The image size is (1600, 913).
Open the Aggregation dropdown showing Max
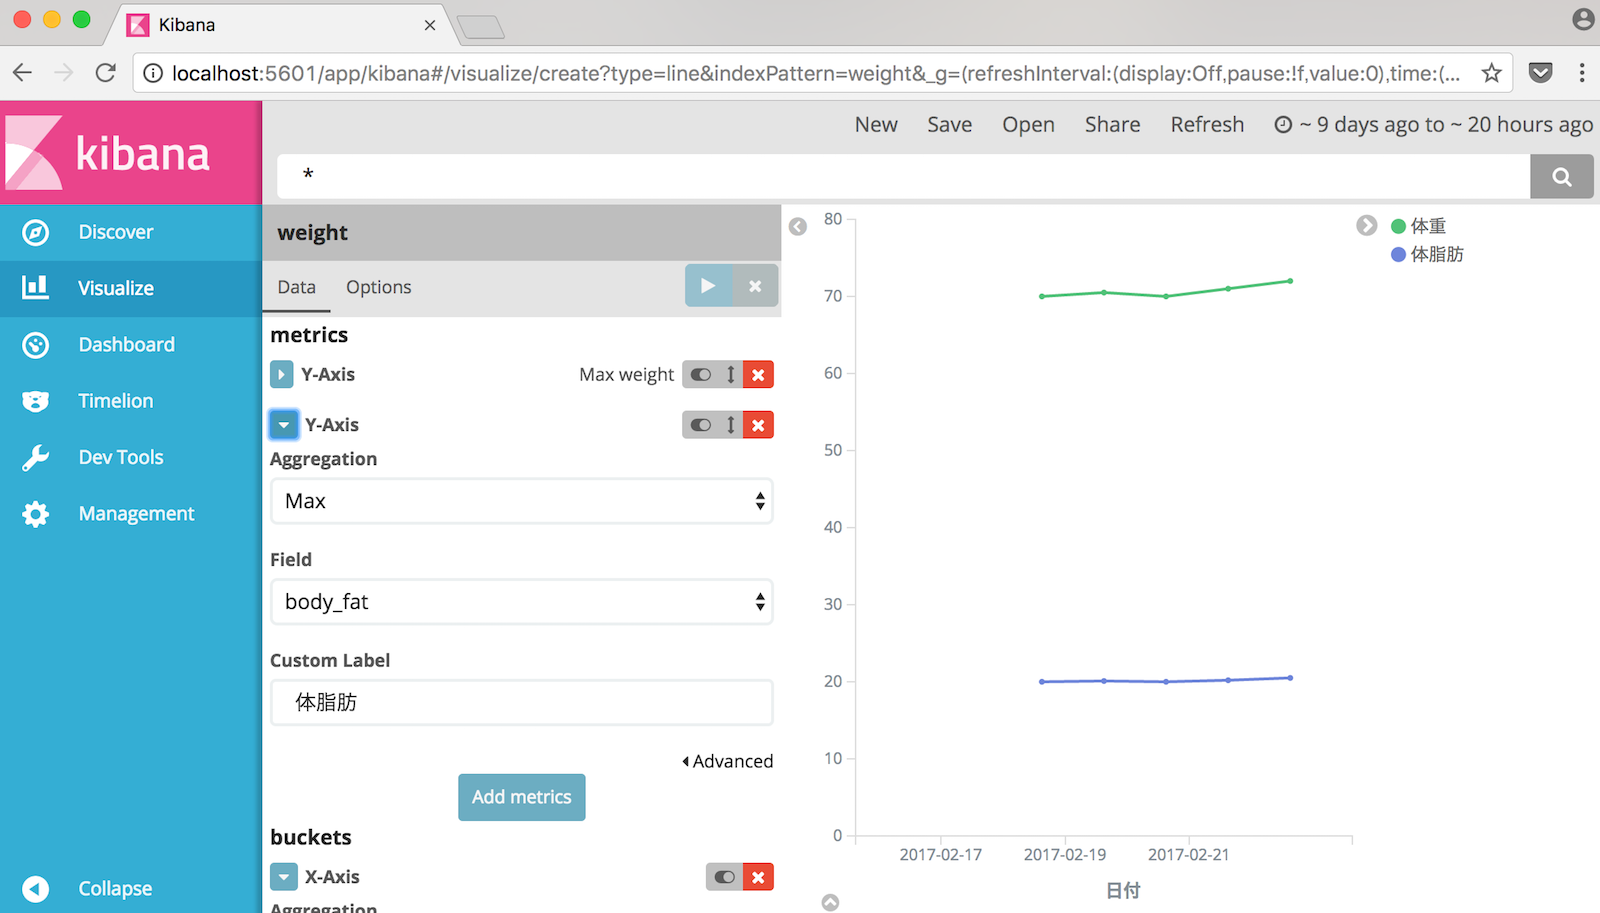coord(521,501)
